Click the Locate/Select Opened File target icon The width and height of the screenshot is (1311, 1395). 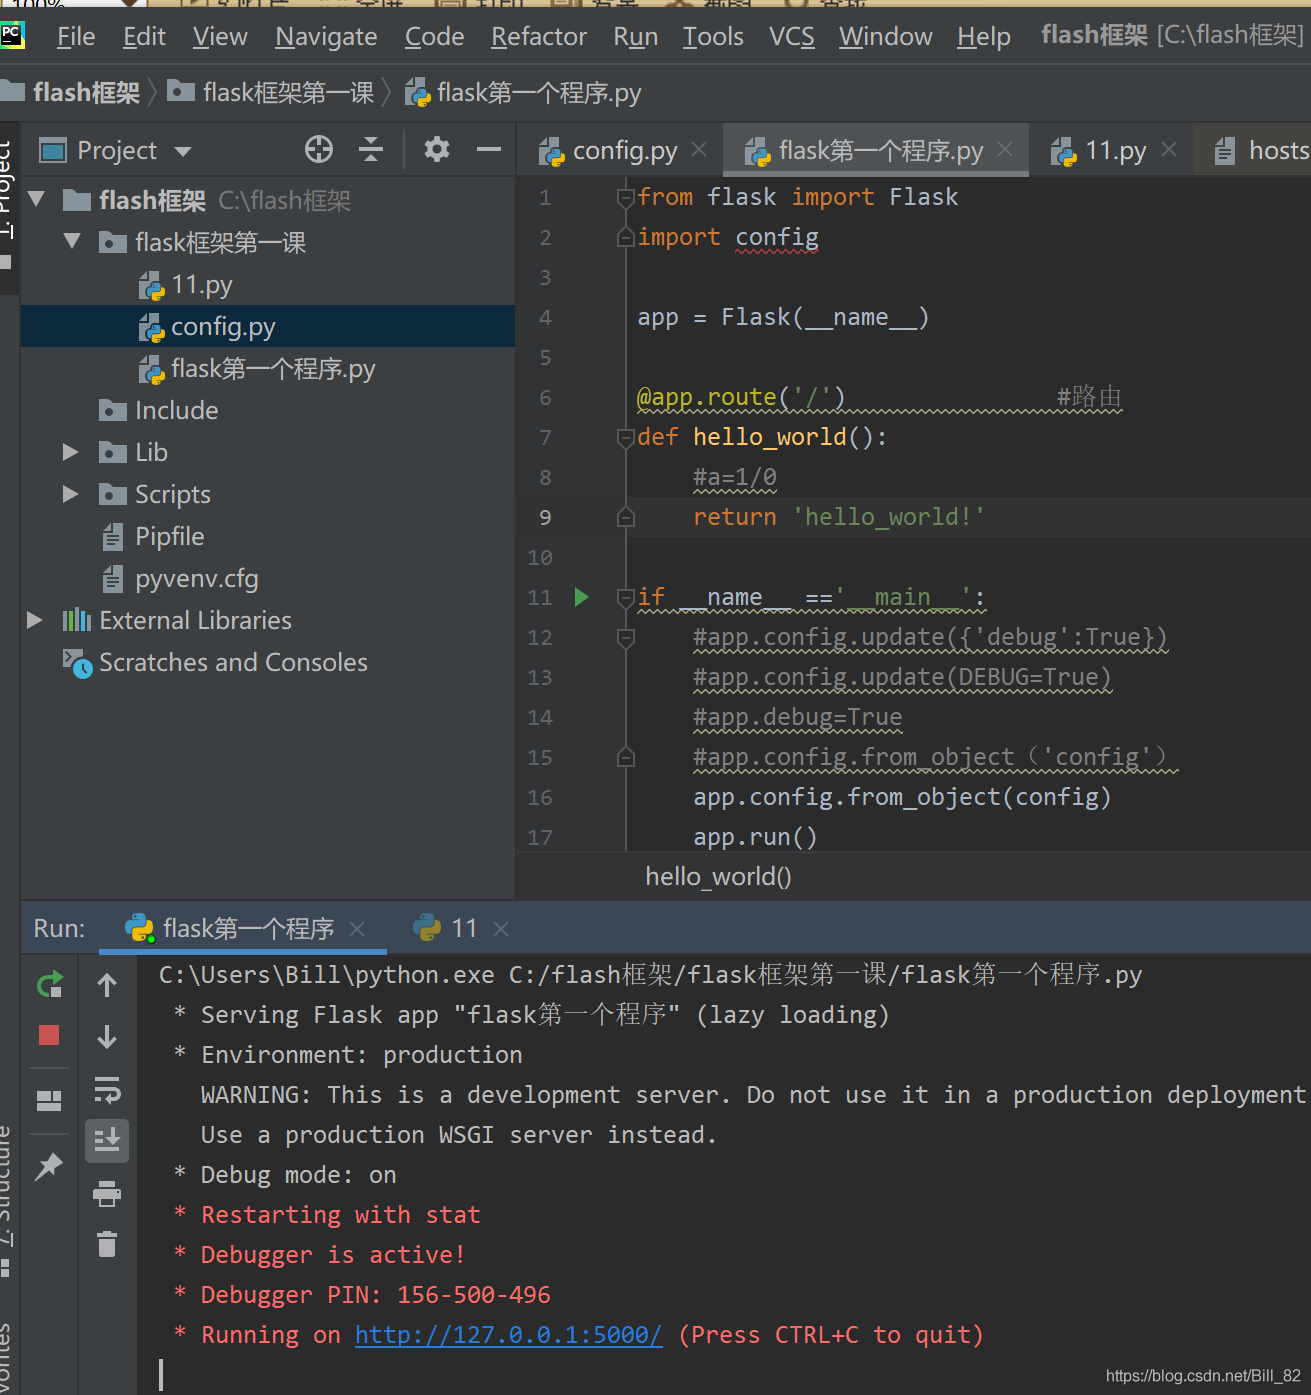pos(319,150)
